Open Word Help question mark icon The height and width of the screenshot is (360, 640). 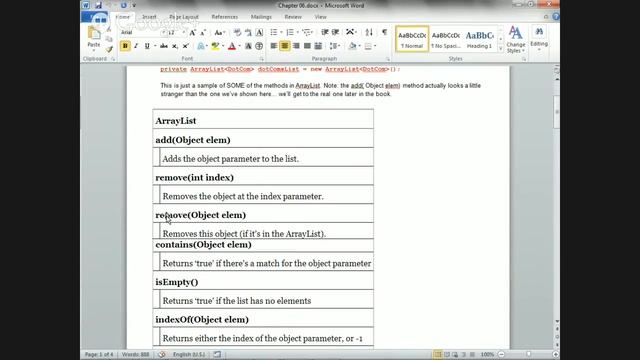click(x=556, y=17)
